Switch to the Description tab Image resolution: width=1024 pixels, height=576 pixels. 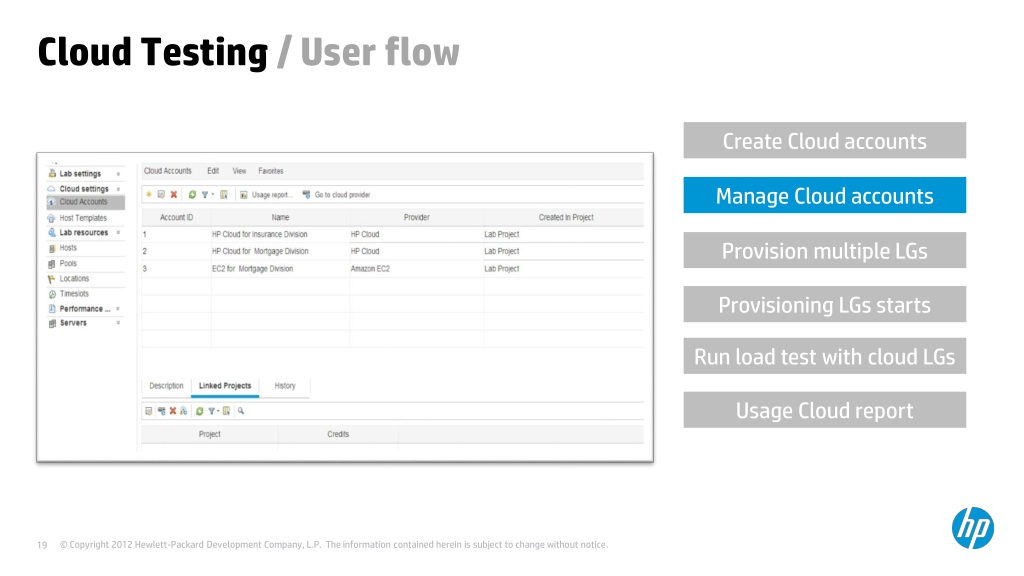(x=166, y=386)
